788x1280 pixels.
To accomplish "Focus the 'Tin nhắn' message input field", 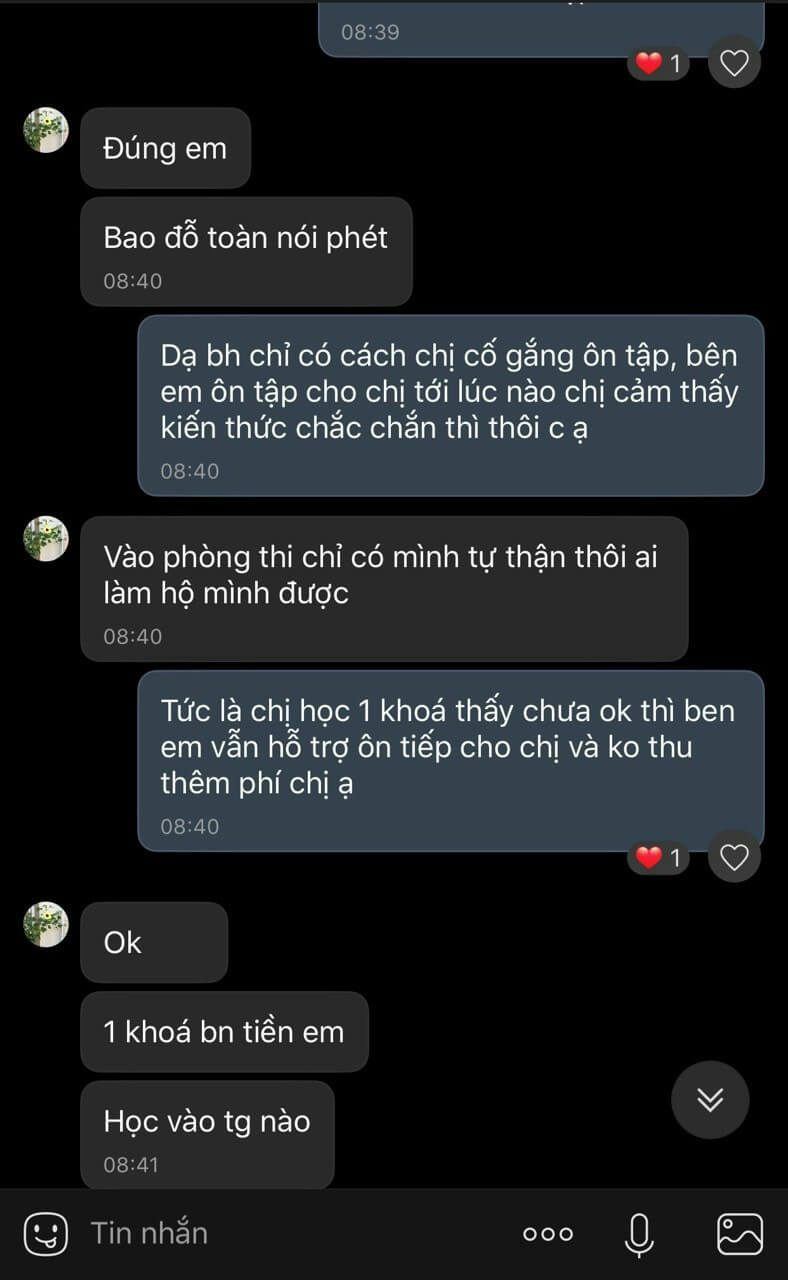I will point(290,1234).
